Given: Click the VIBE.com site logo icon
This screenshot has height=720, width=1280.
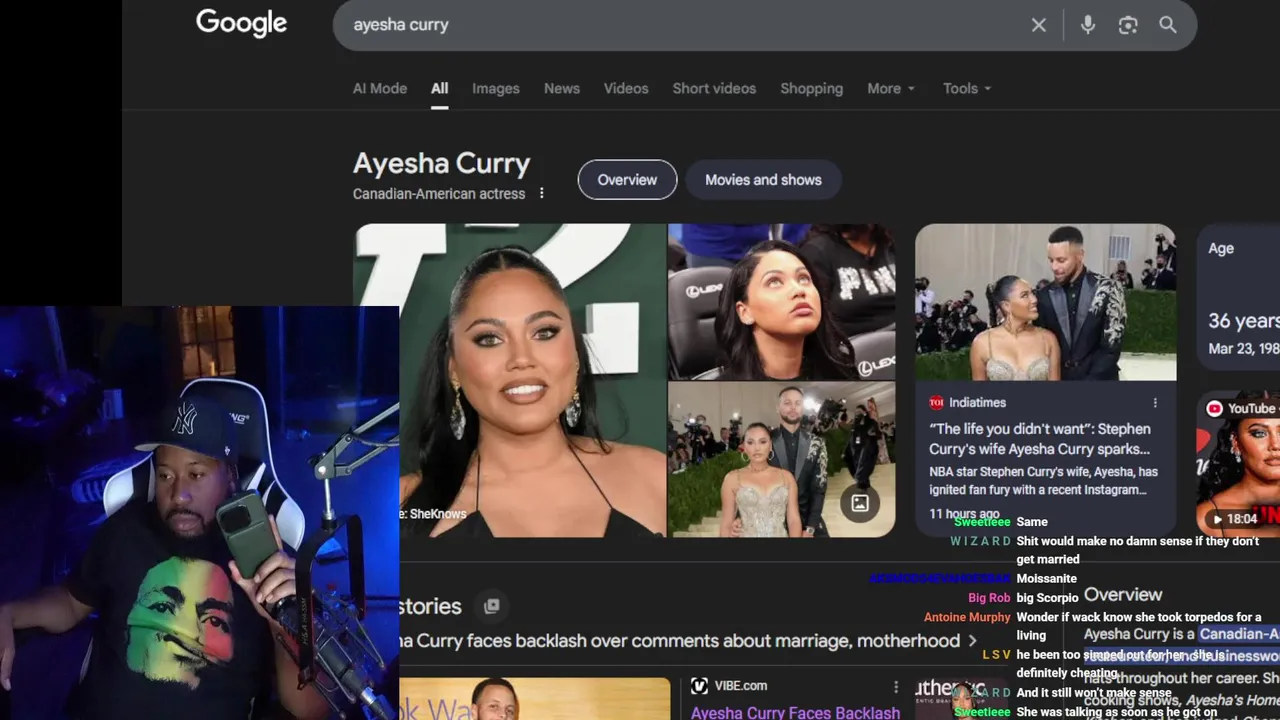Looking at the screenshot, I should pyautogui.click(x=699, y=686).
